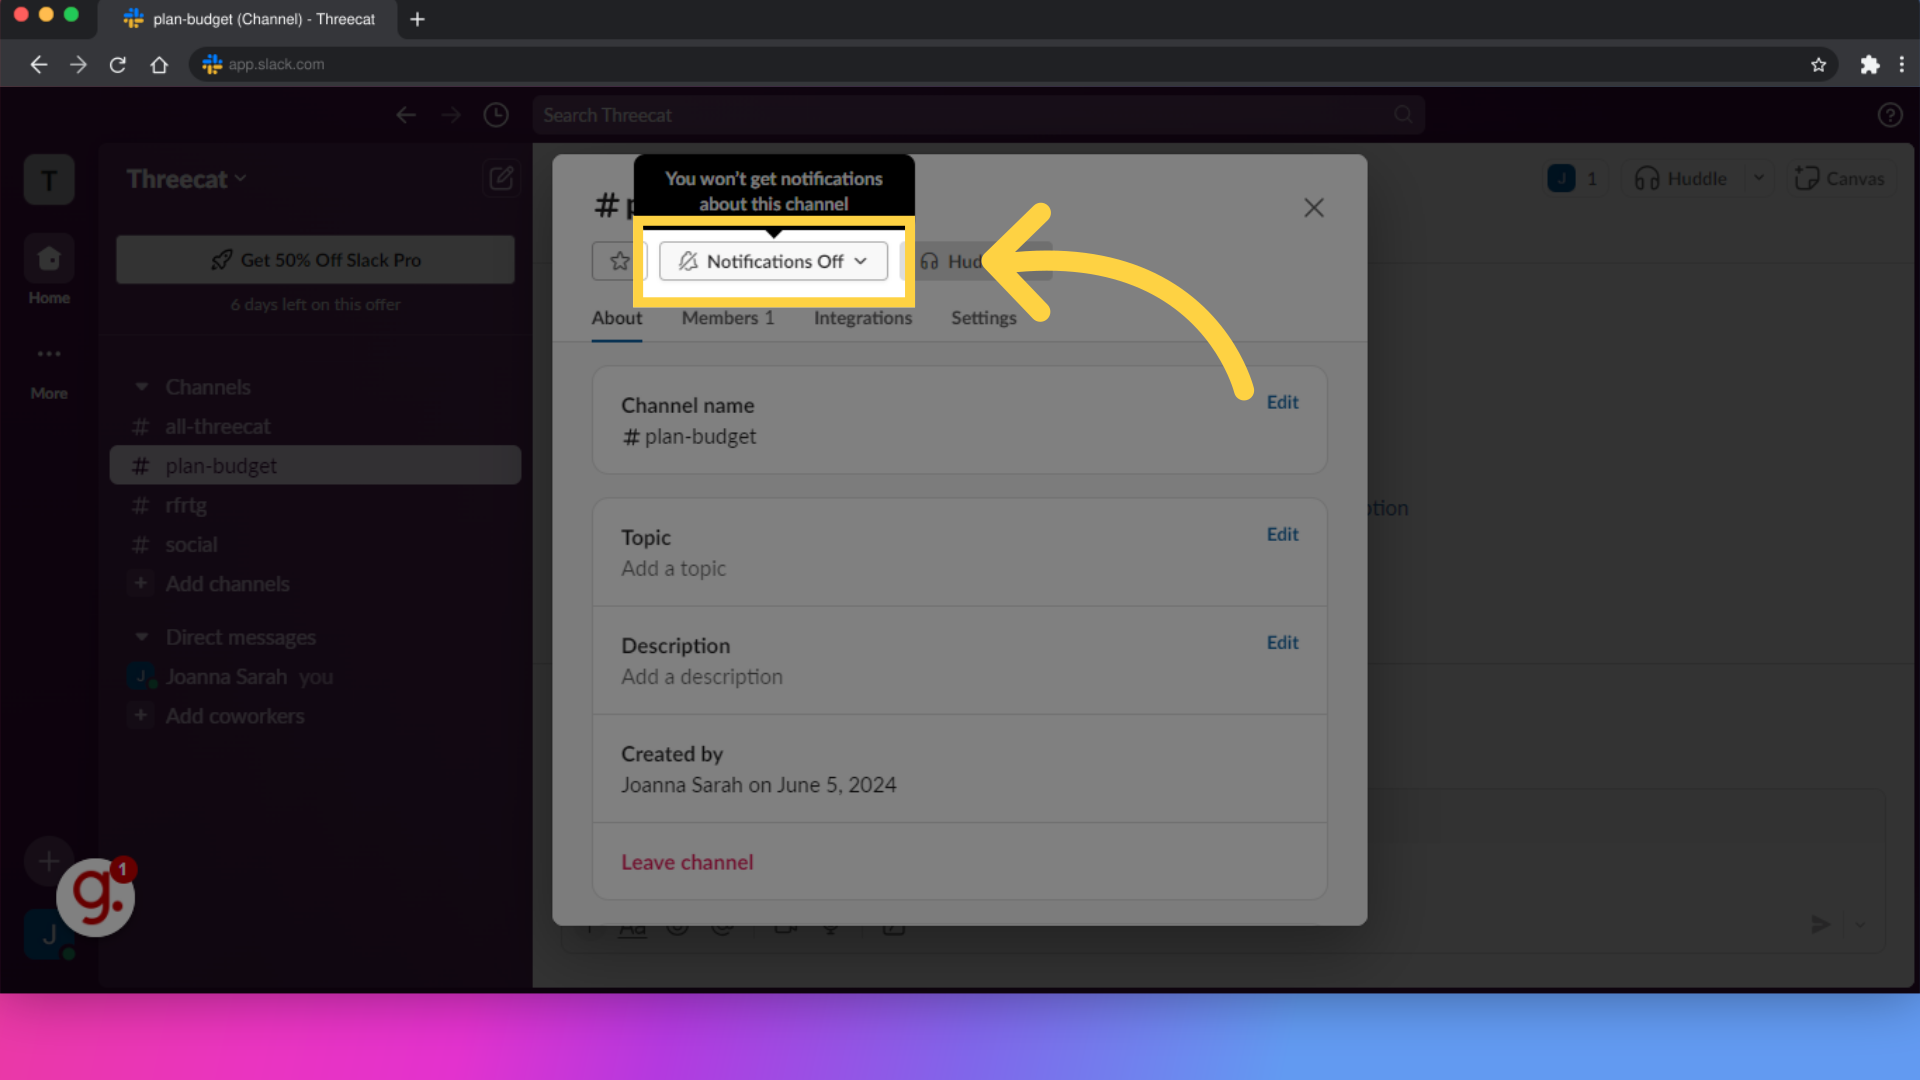
Task: Click Add coworkers
Action: (316, 716)
